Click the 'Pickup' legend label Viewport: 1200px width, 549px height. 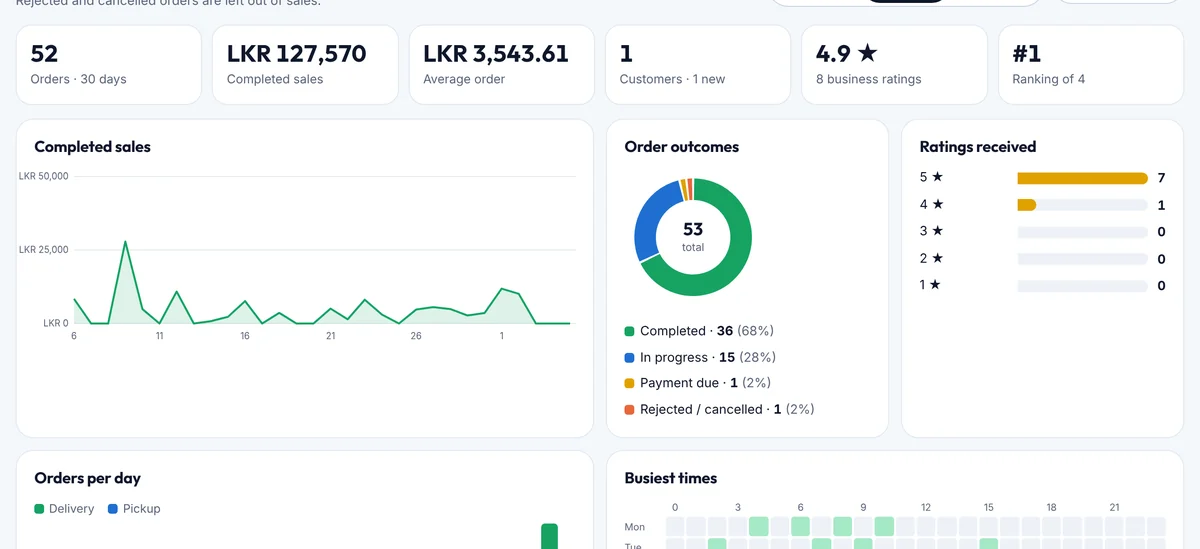(x=141, y=509)
